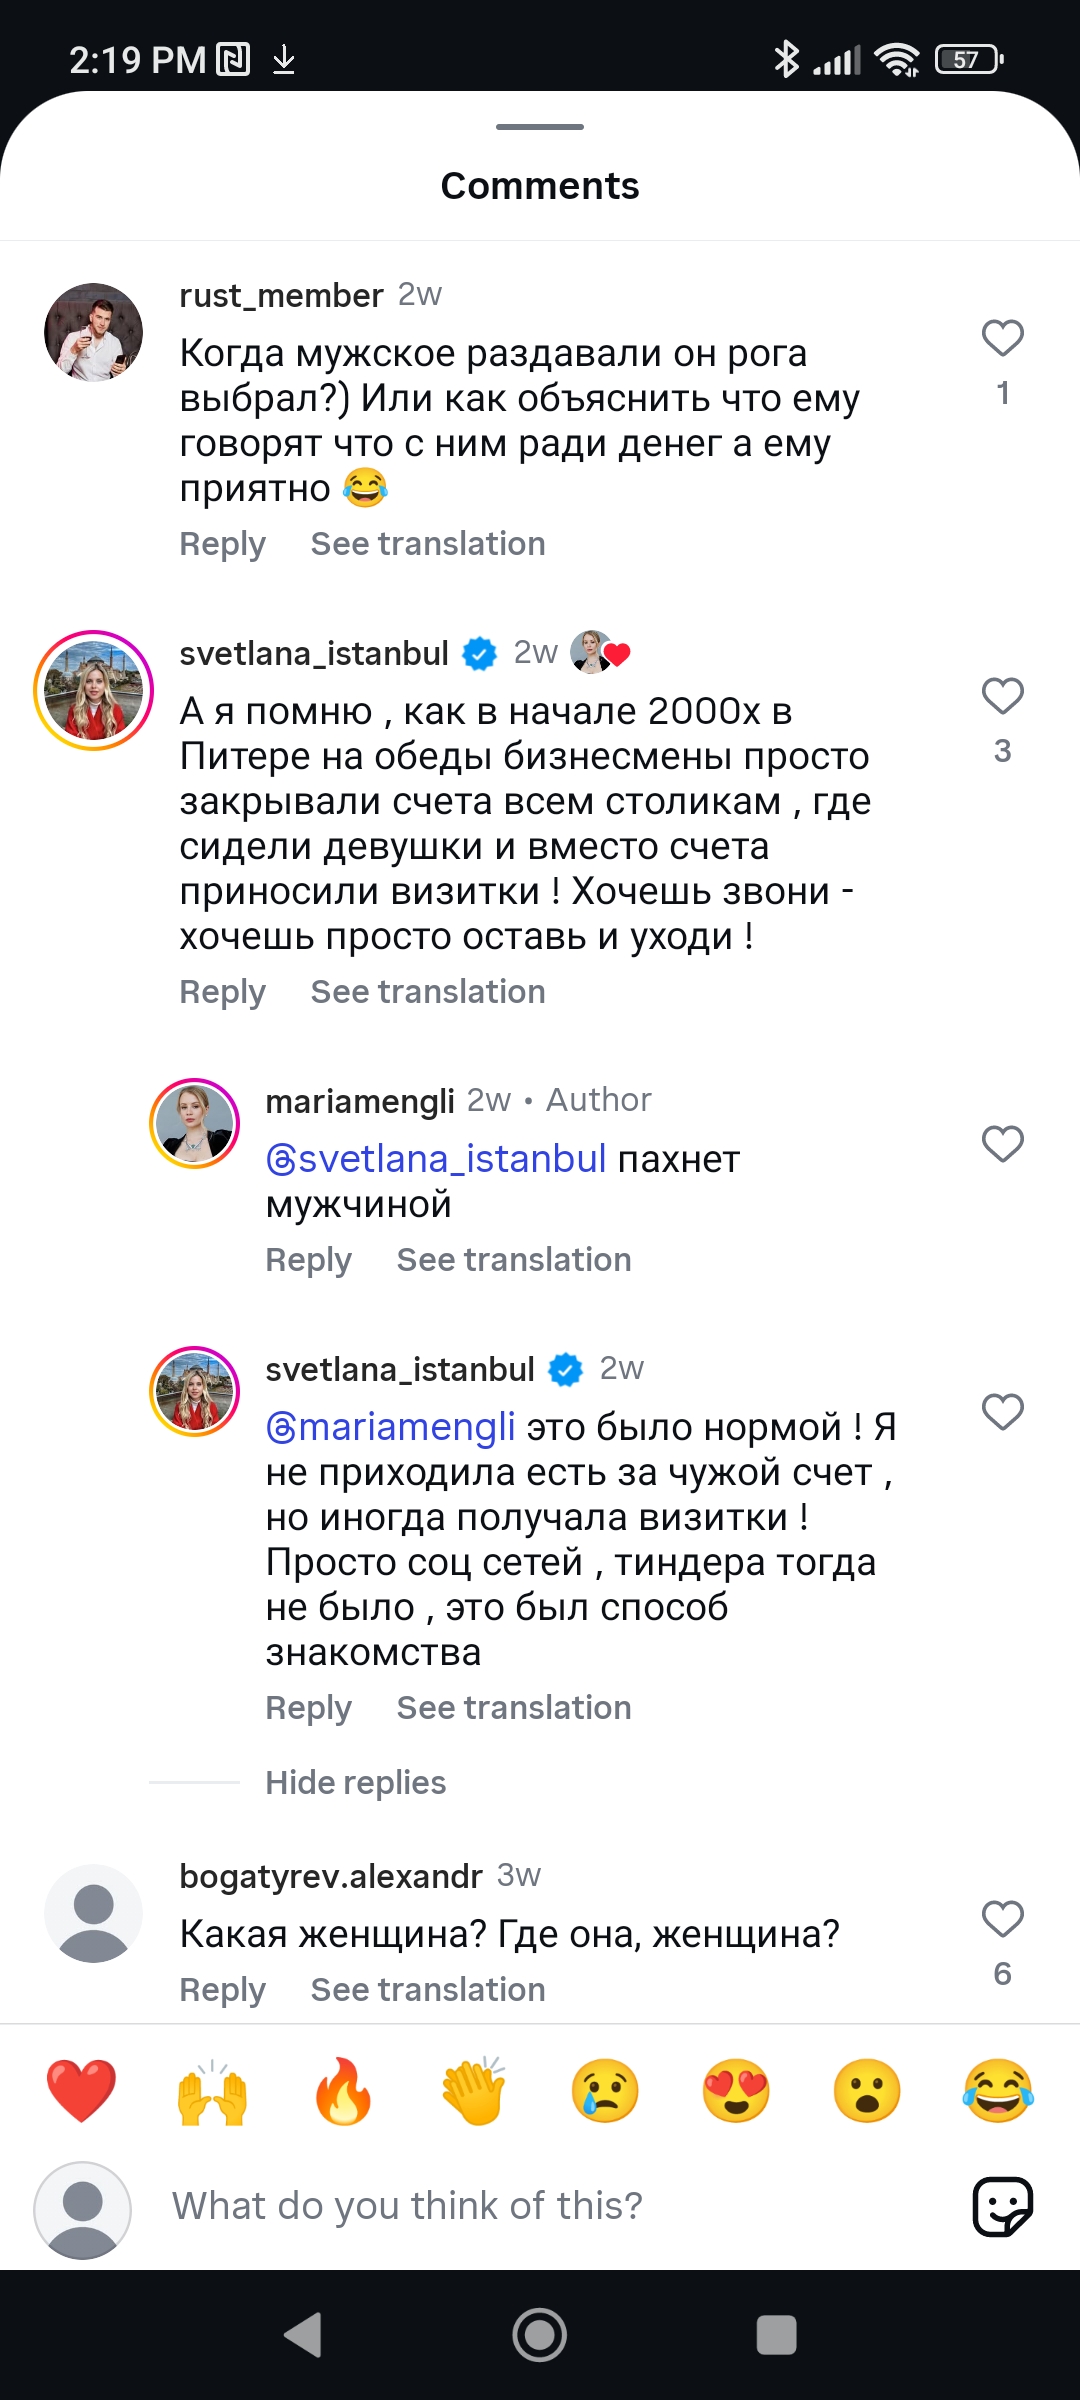The width and height of the screenshot is (1080, 2400).
Task: Tap the crying face emoji reaction
Action: [x=605, y=2091]
